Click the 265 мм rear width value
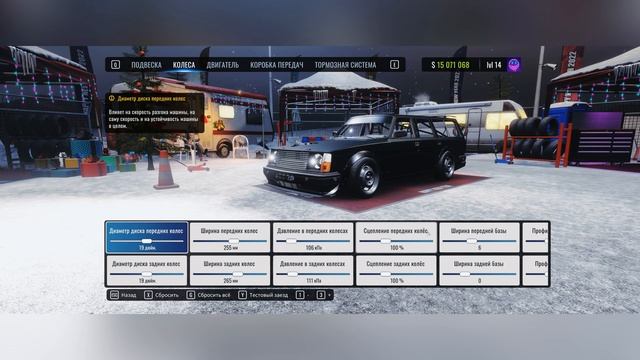This screenshot has width=640, height=360. click(x=230, y=281)
